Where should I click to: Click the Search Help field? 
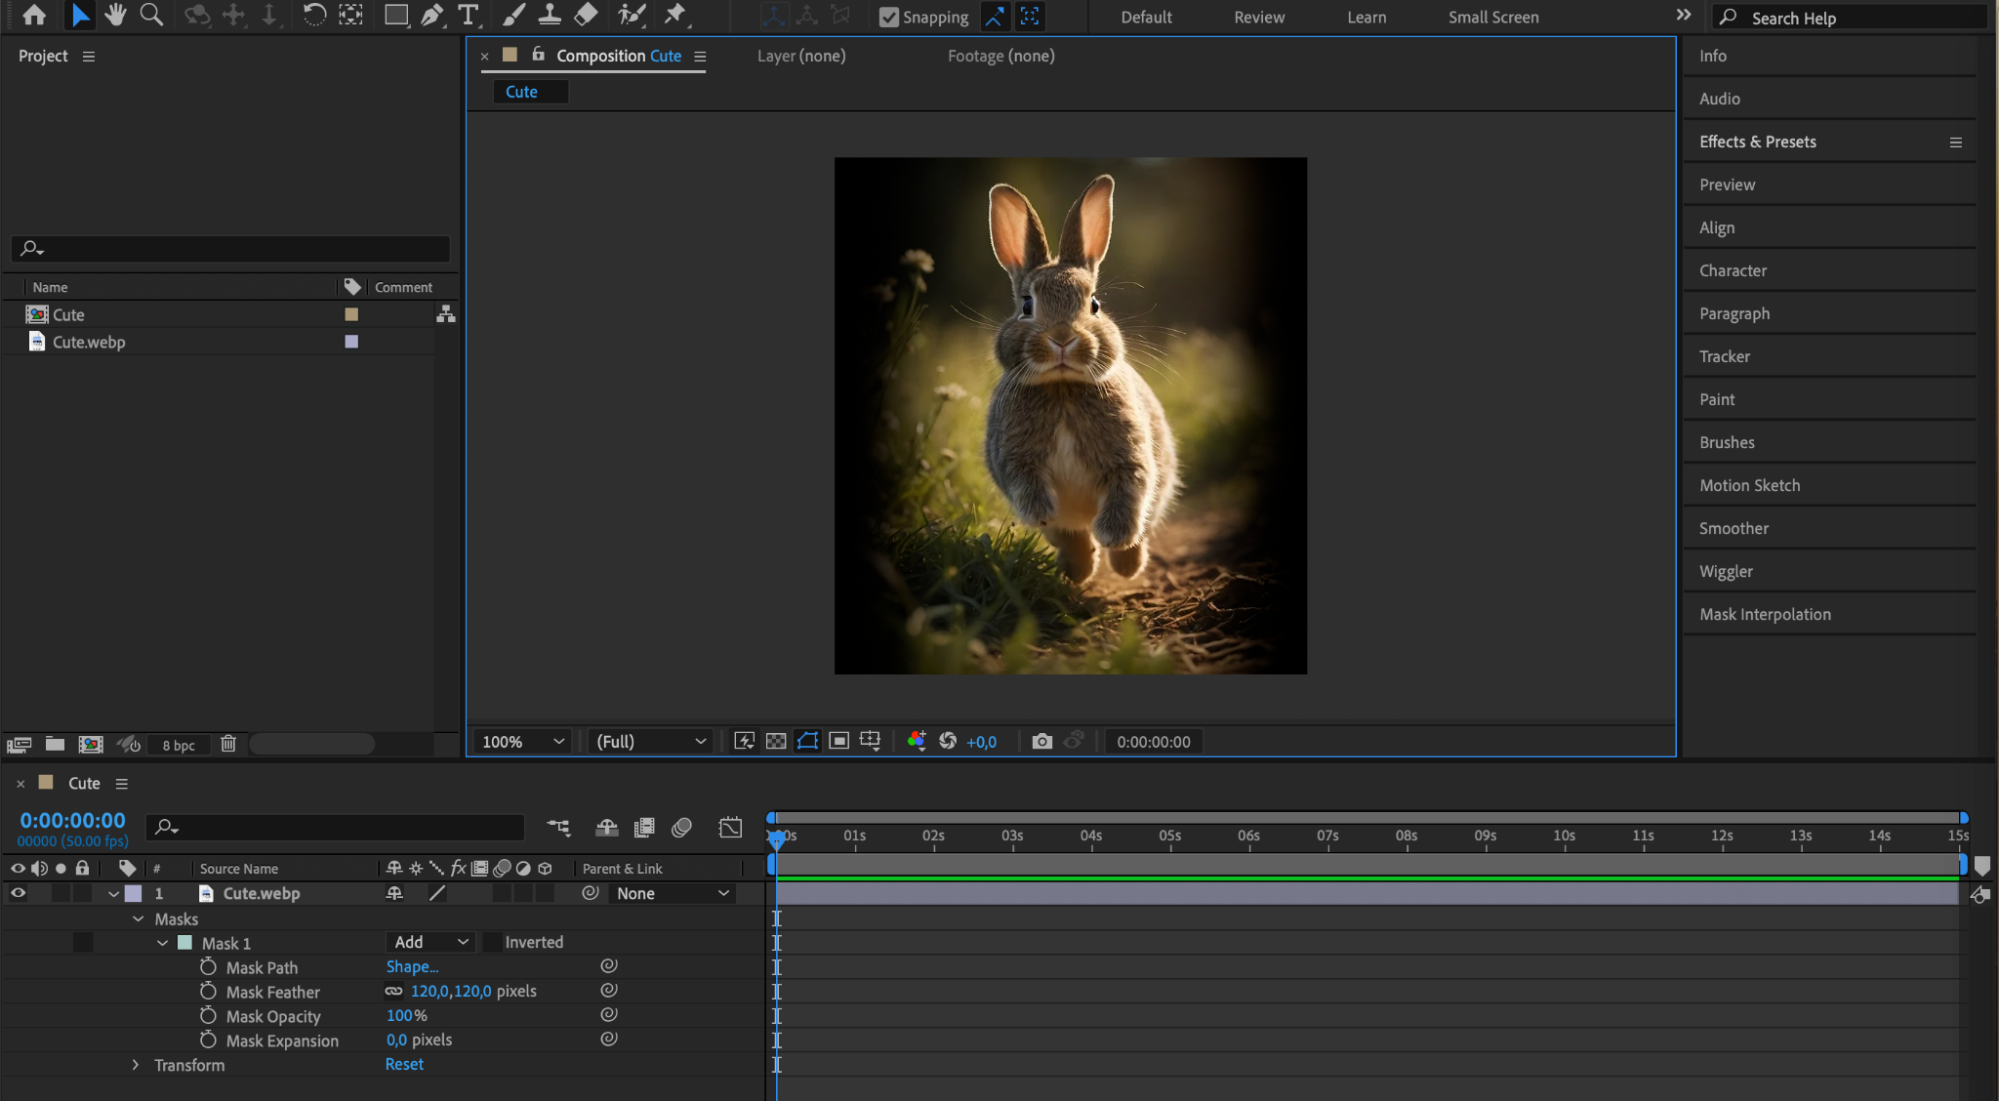click(1852, 17)
